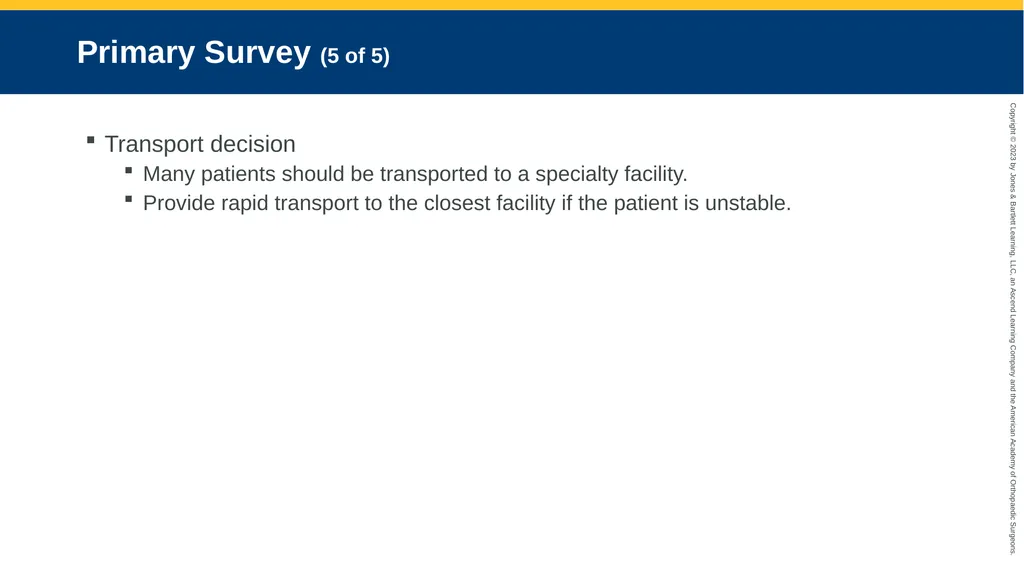The width and height of the screenshot is (1024, 575).
Task: Select the "Provide rapid transport" sentence
Action: point(467,203)
